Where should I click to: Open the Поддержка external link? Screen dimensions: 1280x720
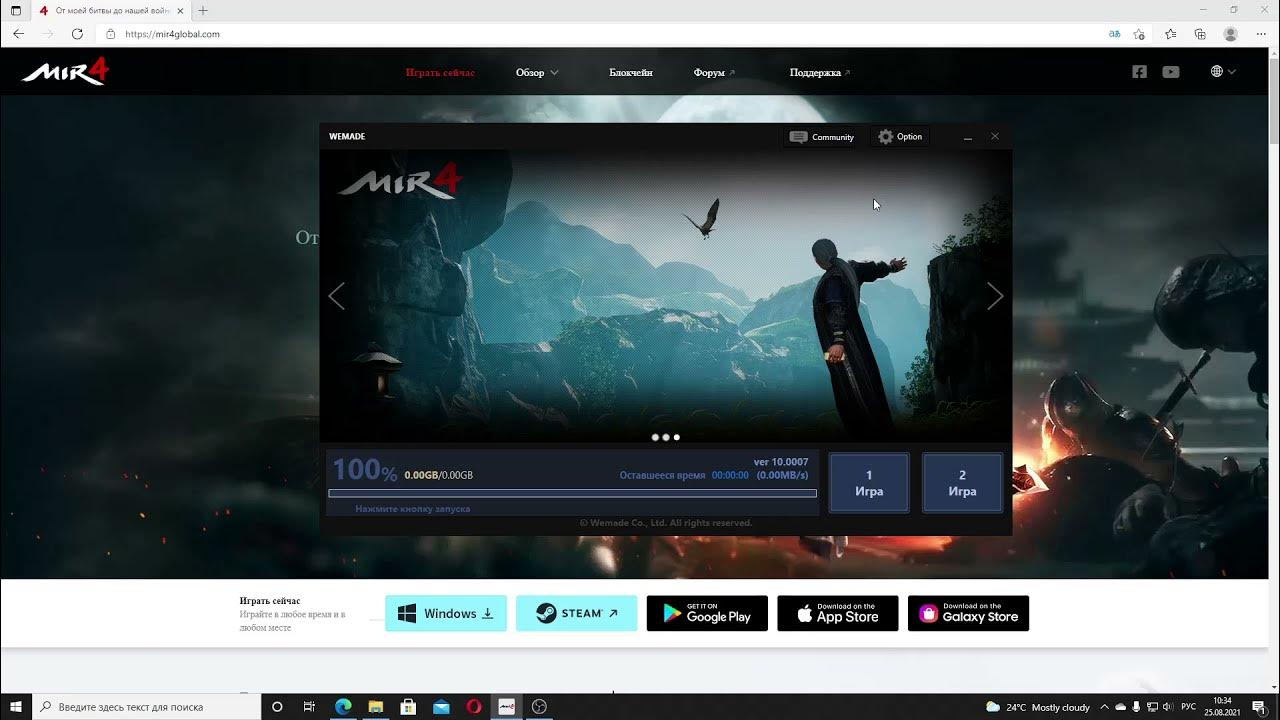pyautogui.click(x=820, y=73)
